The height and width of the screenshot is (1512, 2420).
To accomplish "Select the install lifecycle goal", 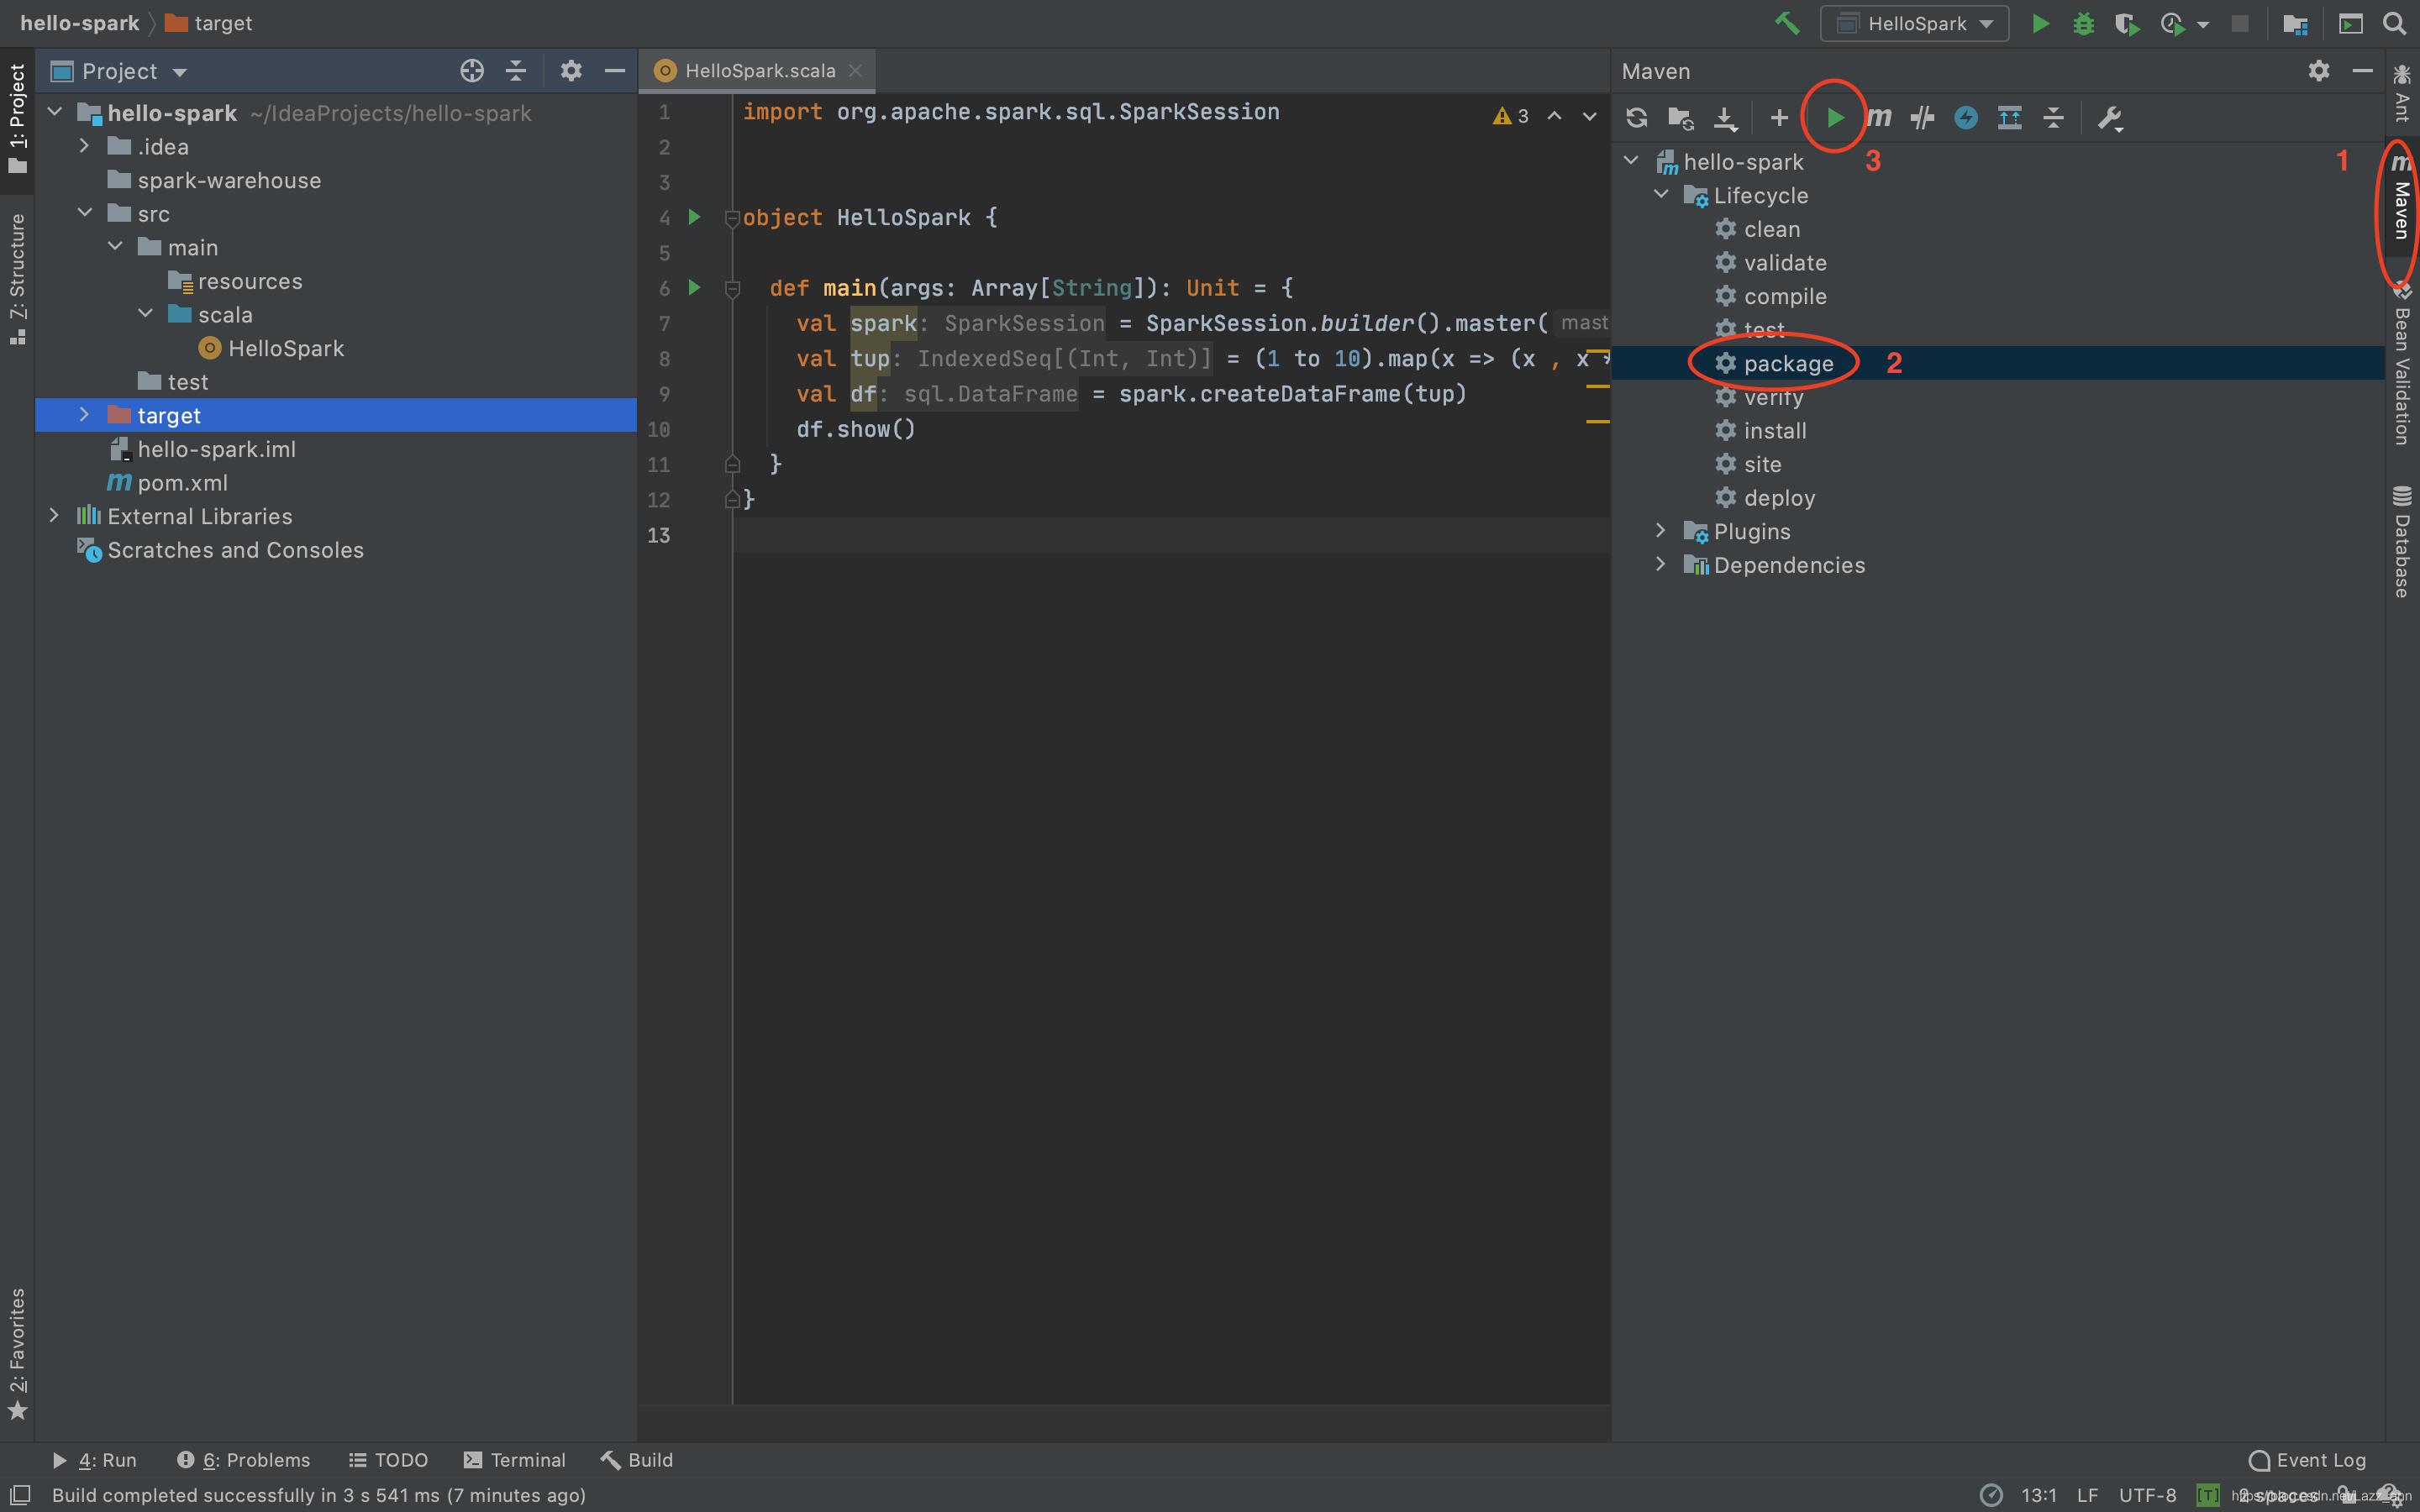I will click(x=1774, y=430).
